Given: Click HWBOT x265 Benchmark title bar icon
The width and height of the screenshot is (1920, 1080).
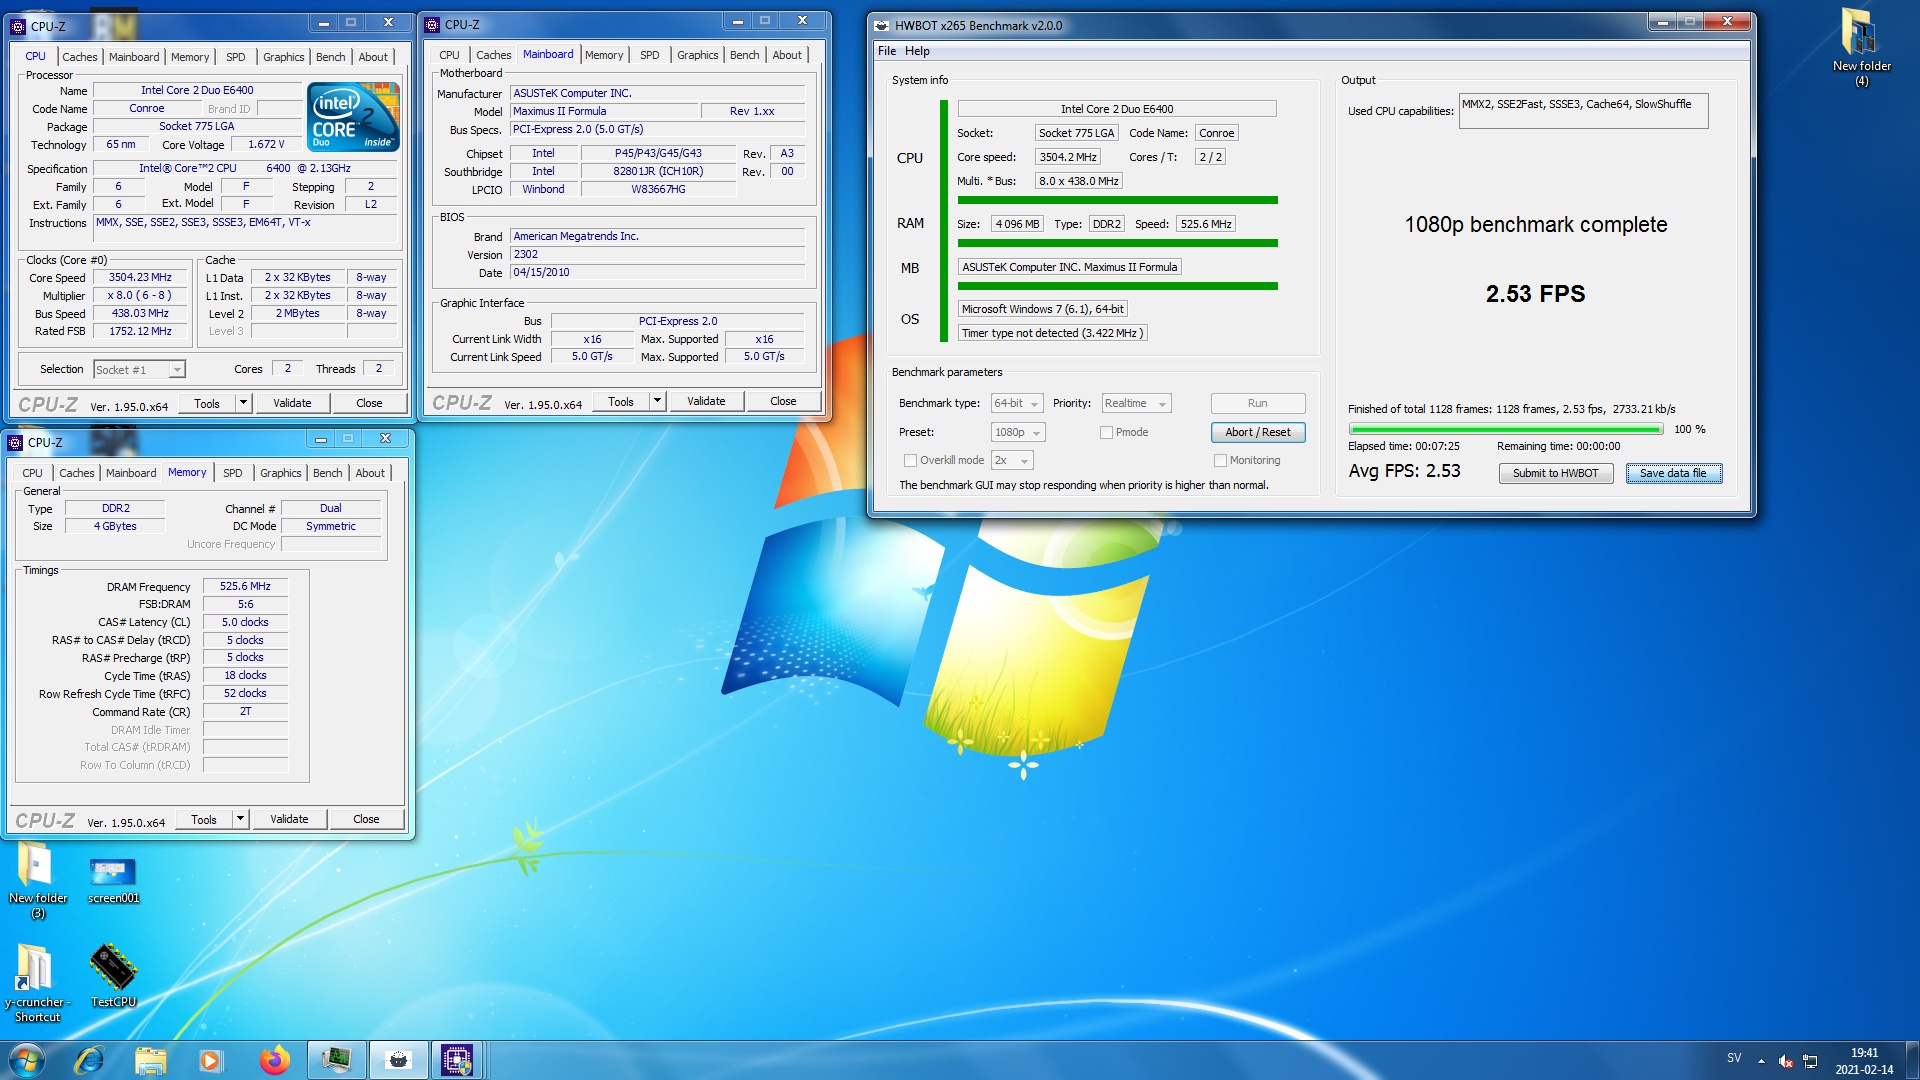Looking at the screenshot, I should tap(881, 25).
